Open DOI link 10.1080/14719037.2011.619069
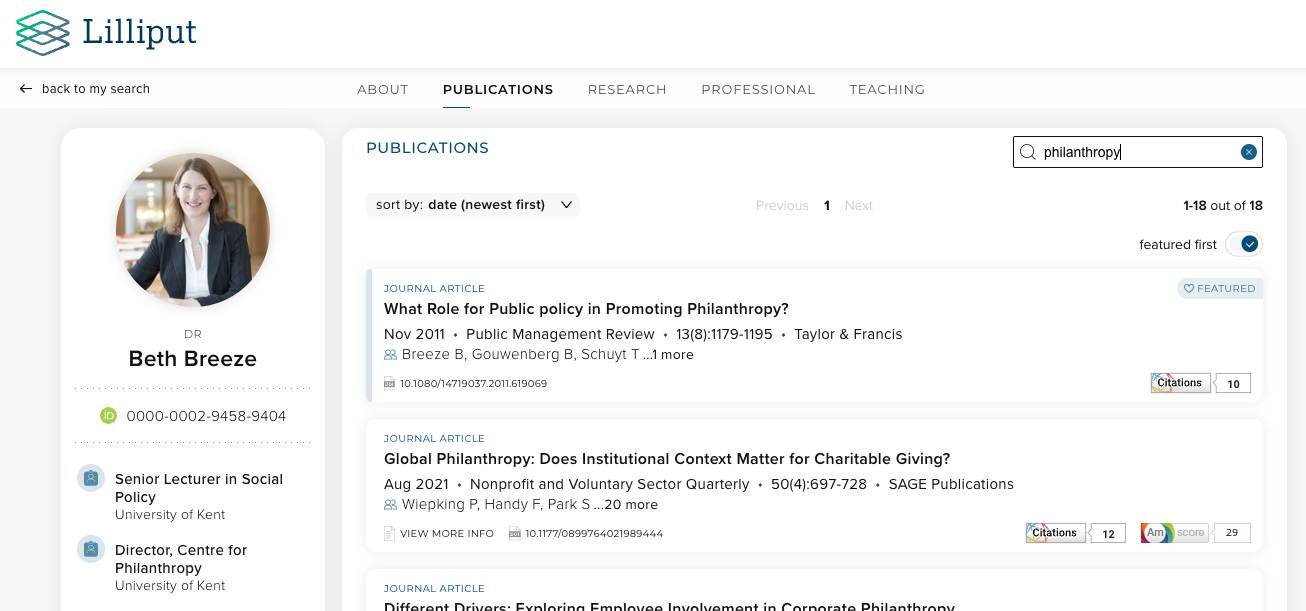Viewport: 1306px width, 611px height. point(473,383)
